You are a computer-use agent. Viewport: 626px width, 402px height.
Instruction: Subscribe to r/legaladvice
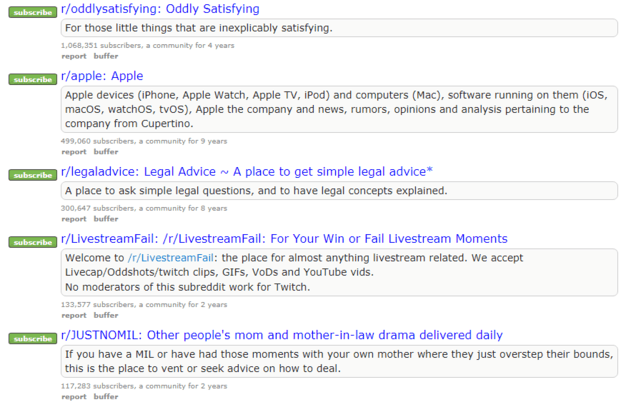(x=33, y=175)
